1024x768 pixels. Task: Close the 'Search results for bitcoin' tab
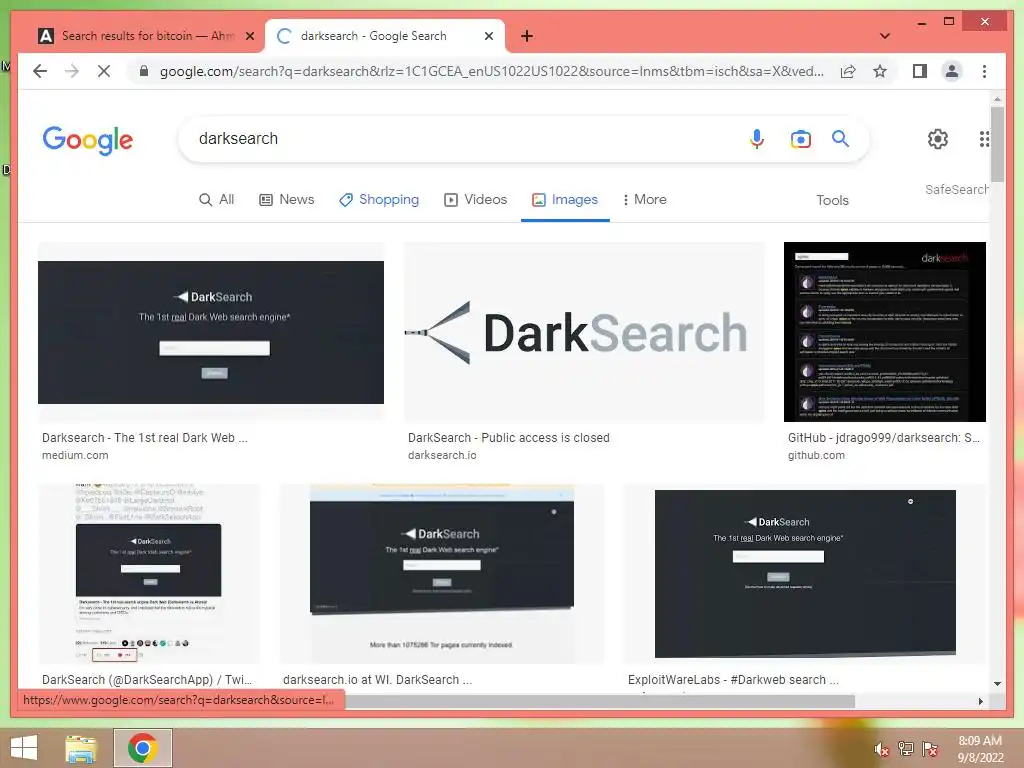pos(249,36)
